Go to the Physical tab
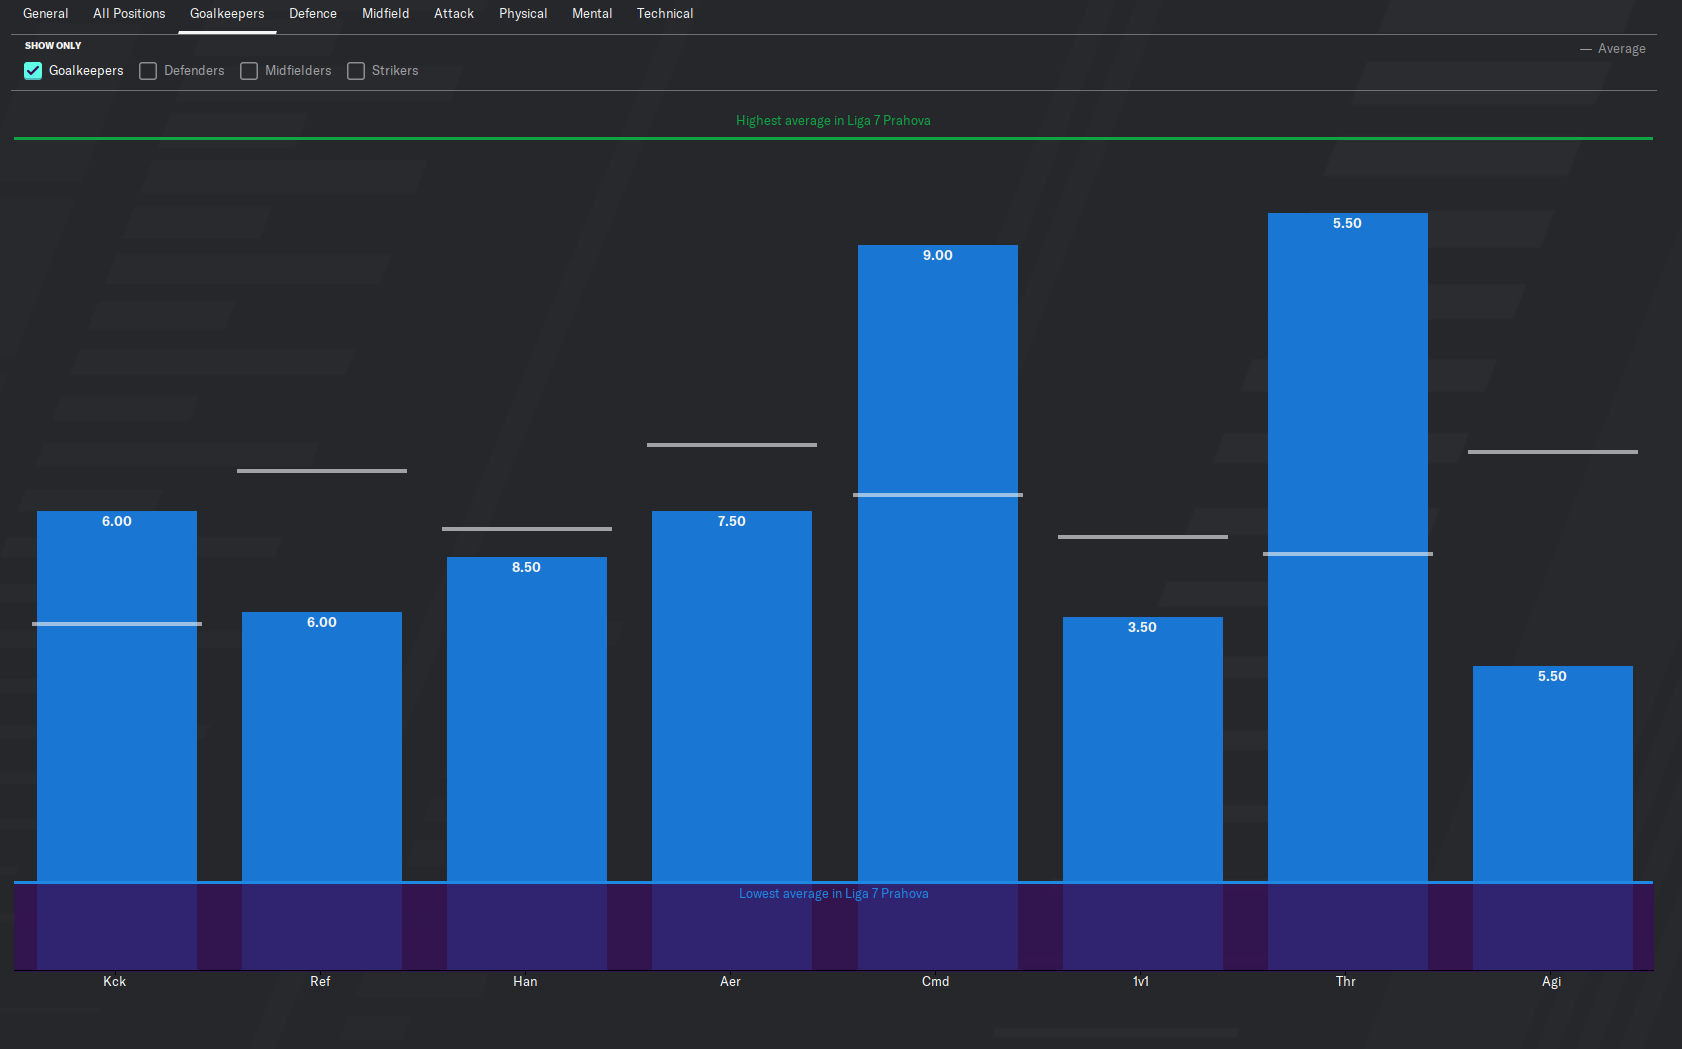The width and height of the screenshot is (1682, 1049). [523, 14]
